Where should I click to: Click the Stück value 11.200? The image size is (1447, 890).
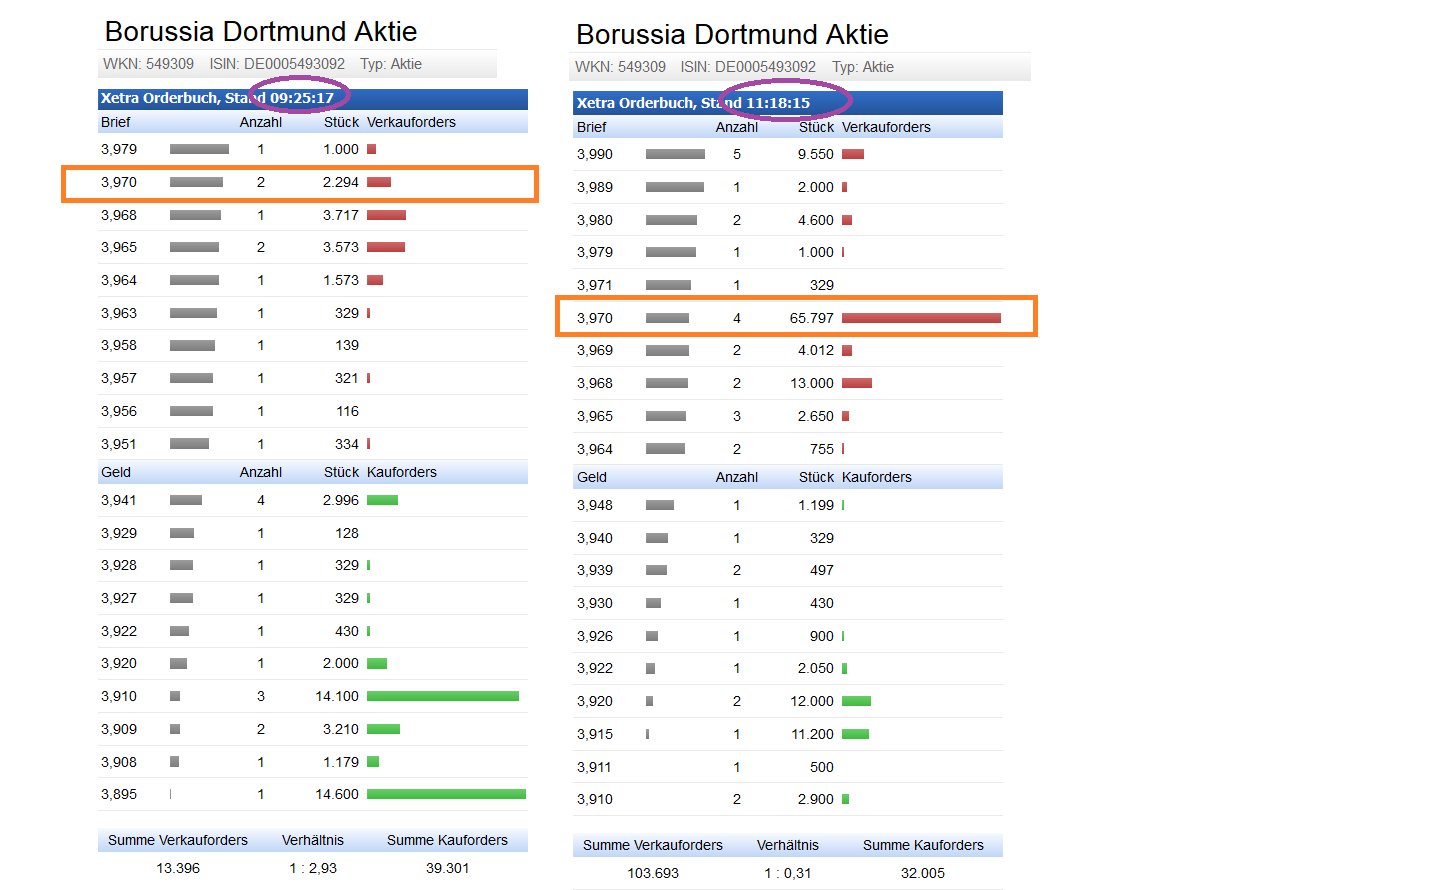[x=812, y=734]
